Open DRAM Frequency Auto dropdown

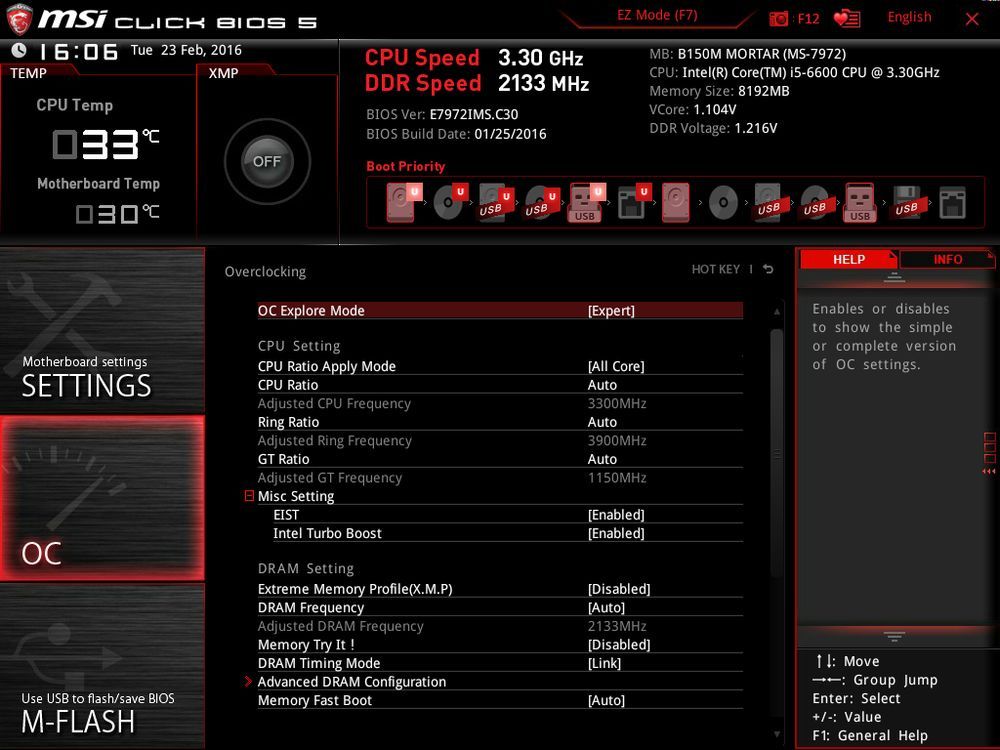pos(606,608)
